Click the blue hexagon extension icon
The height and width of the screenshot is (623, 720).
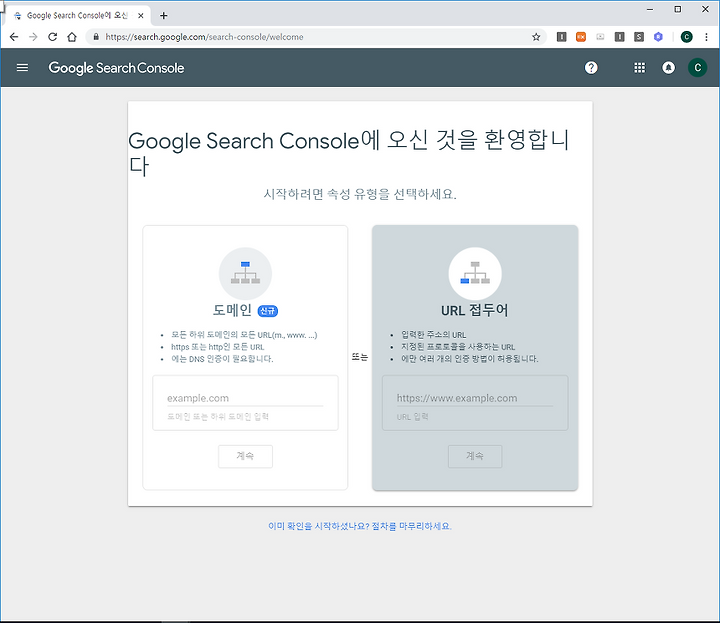point(658,37)
